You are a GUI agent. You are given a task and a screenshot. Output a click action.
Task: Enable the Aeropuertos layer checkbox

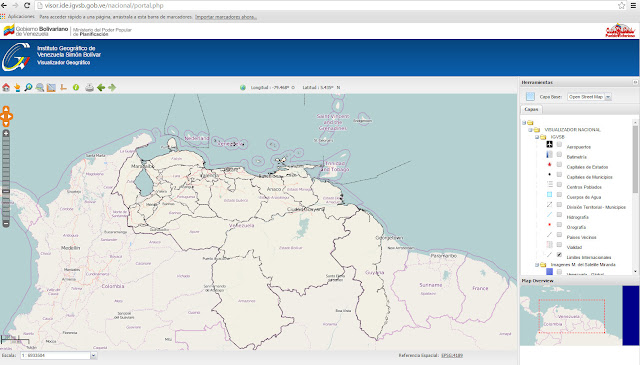coord(559,144)
